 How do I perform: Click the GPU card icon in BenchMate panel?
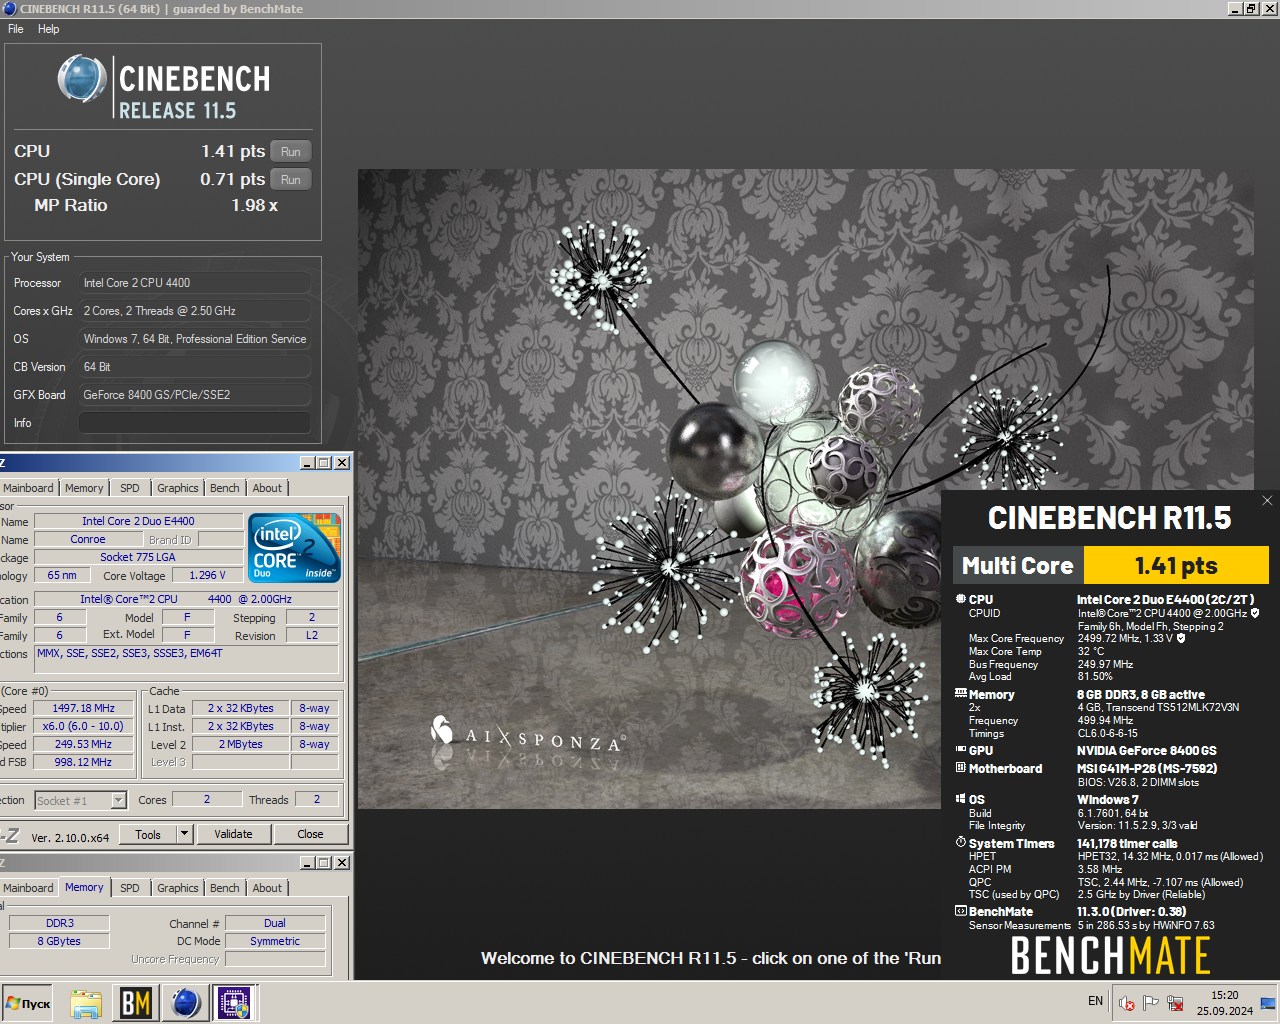pos(960,750)
